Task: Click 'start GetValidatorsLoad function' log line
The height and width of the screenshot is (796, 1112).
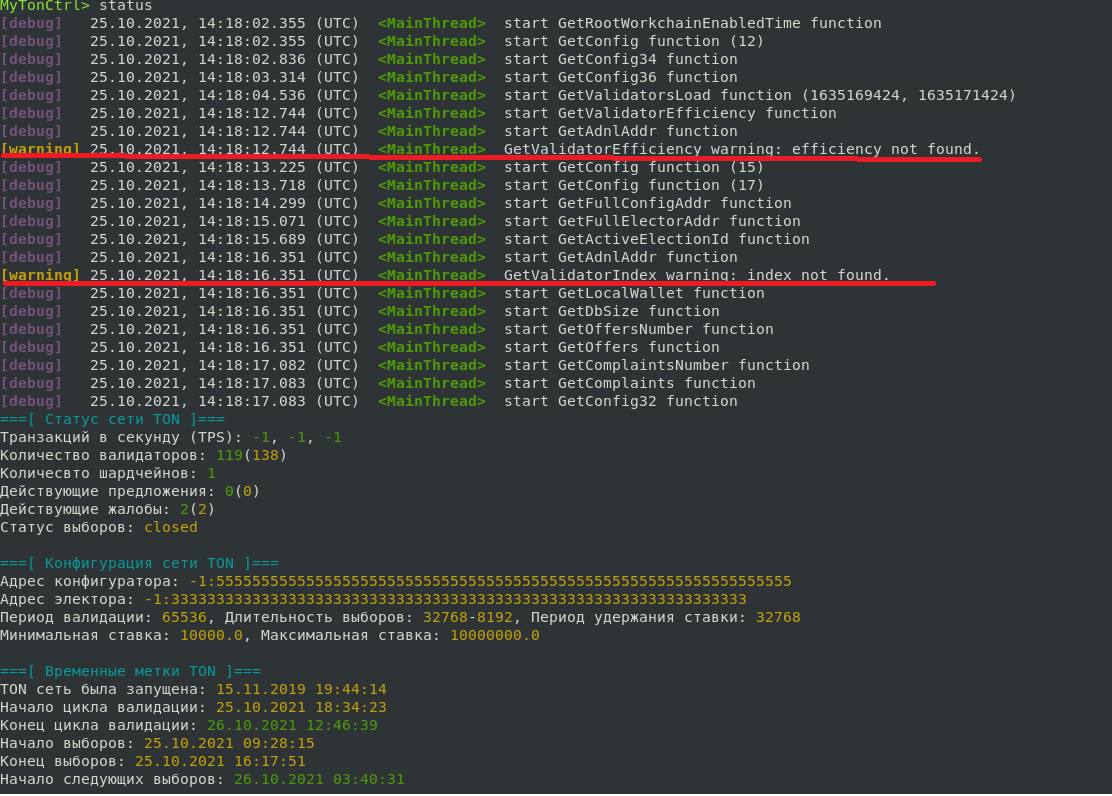Action: pos(760,95)
